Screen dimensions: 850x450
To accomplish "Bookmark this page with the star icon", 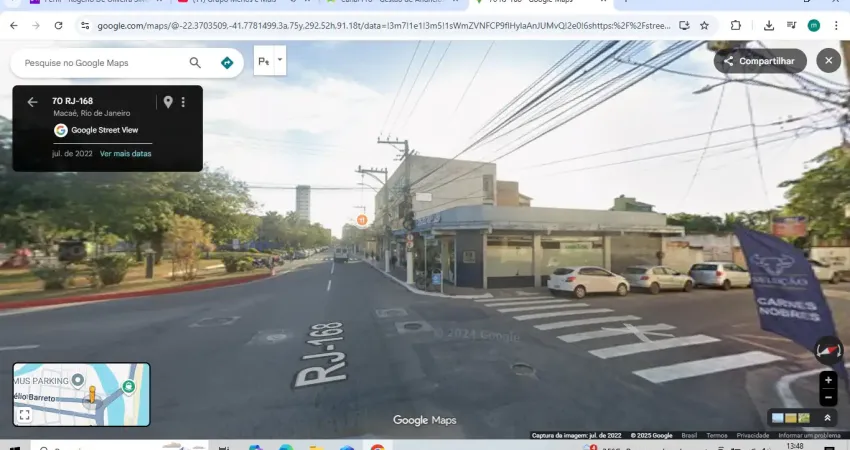I will pyautogui.click(x=704, y=25).
